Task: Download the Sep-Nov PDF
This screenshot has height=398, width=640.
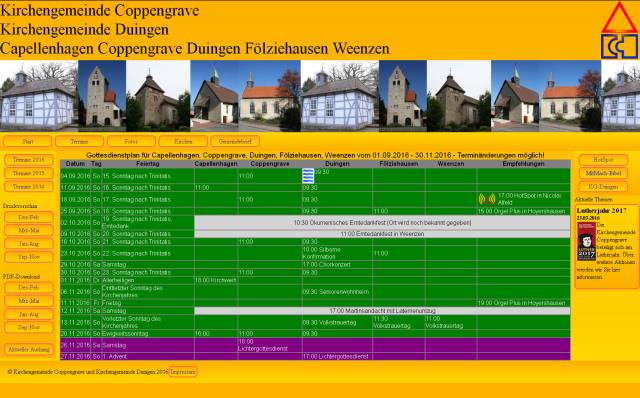Action: coord(29,327)
